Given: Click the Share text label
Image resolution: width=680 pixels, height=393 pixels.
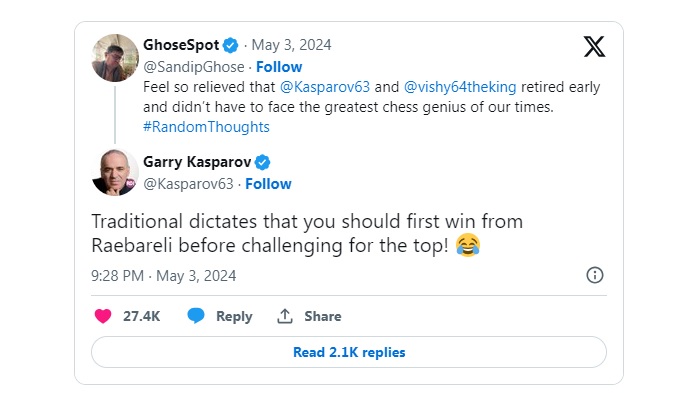Looking at the screenshot, I should point(323,316).
